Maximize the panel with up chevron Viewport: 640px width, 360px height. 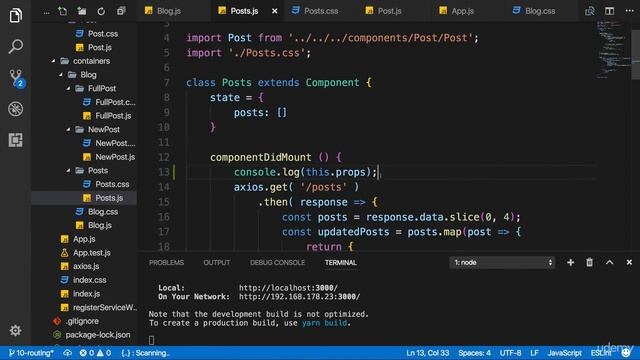tap(609, 262)
